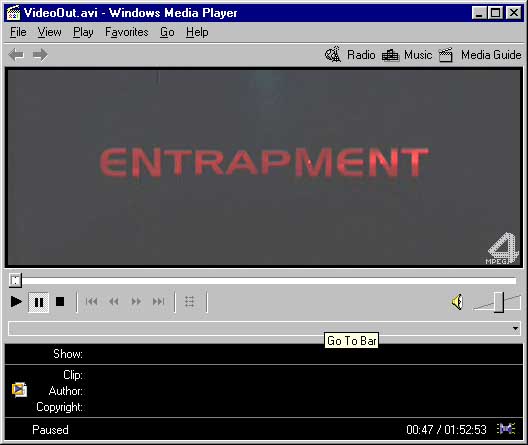Click the skip back (previous track) icon
This screenshot has width=528, height=445.
coord(91,301)
